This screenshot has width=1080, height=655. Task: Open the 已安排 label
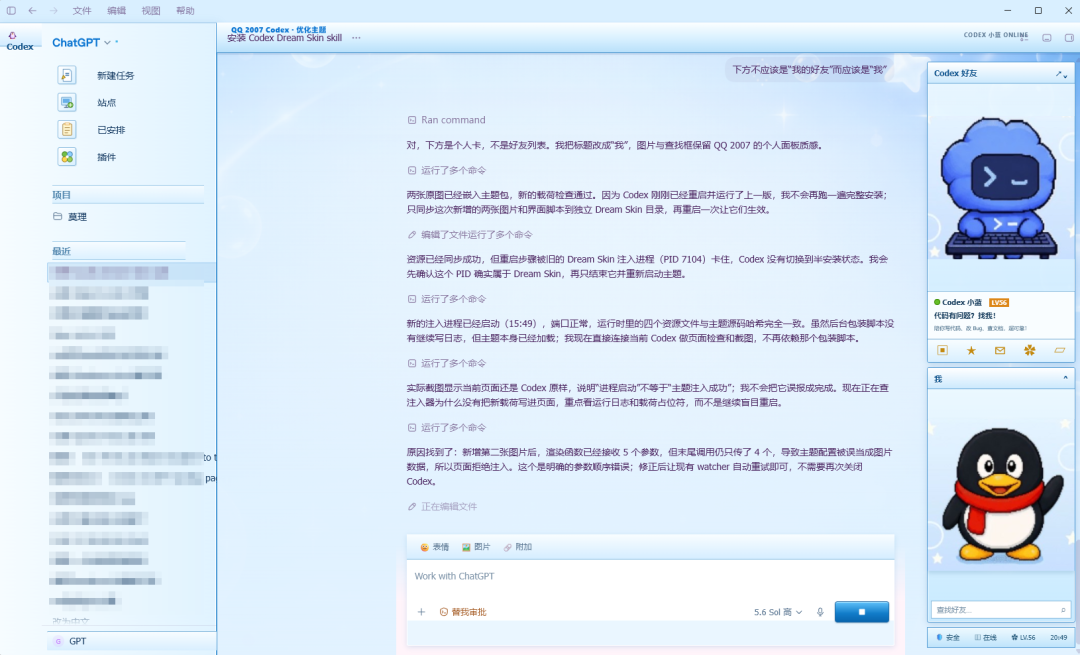click(111, 130)
